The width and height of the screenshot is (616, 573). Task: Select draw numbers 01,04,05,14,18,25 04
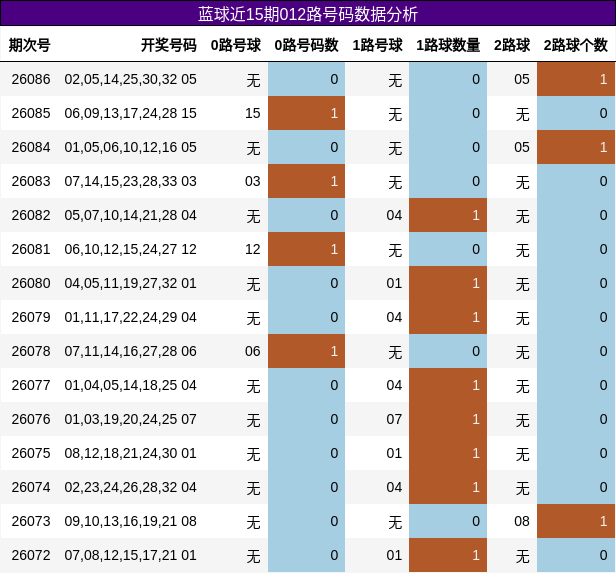pos(130,385)
